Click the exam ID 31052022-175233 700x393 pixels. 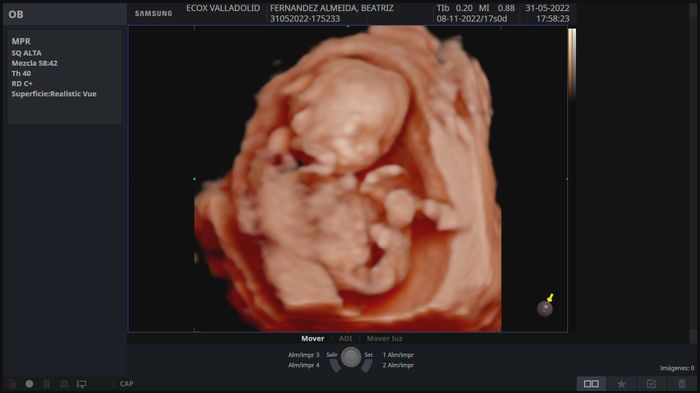pyautogui.click(x=305, y=19)
